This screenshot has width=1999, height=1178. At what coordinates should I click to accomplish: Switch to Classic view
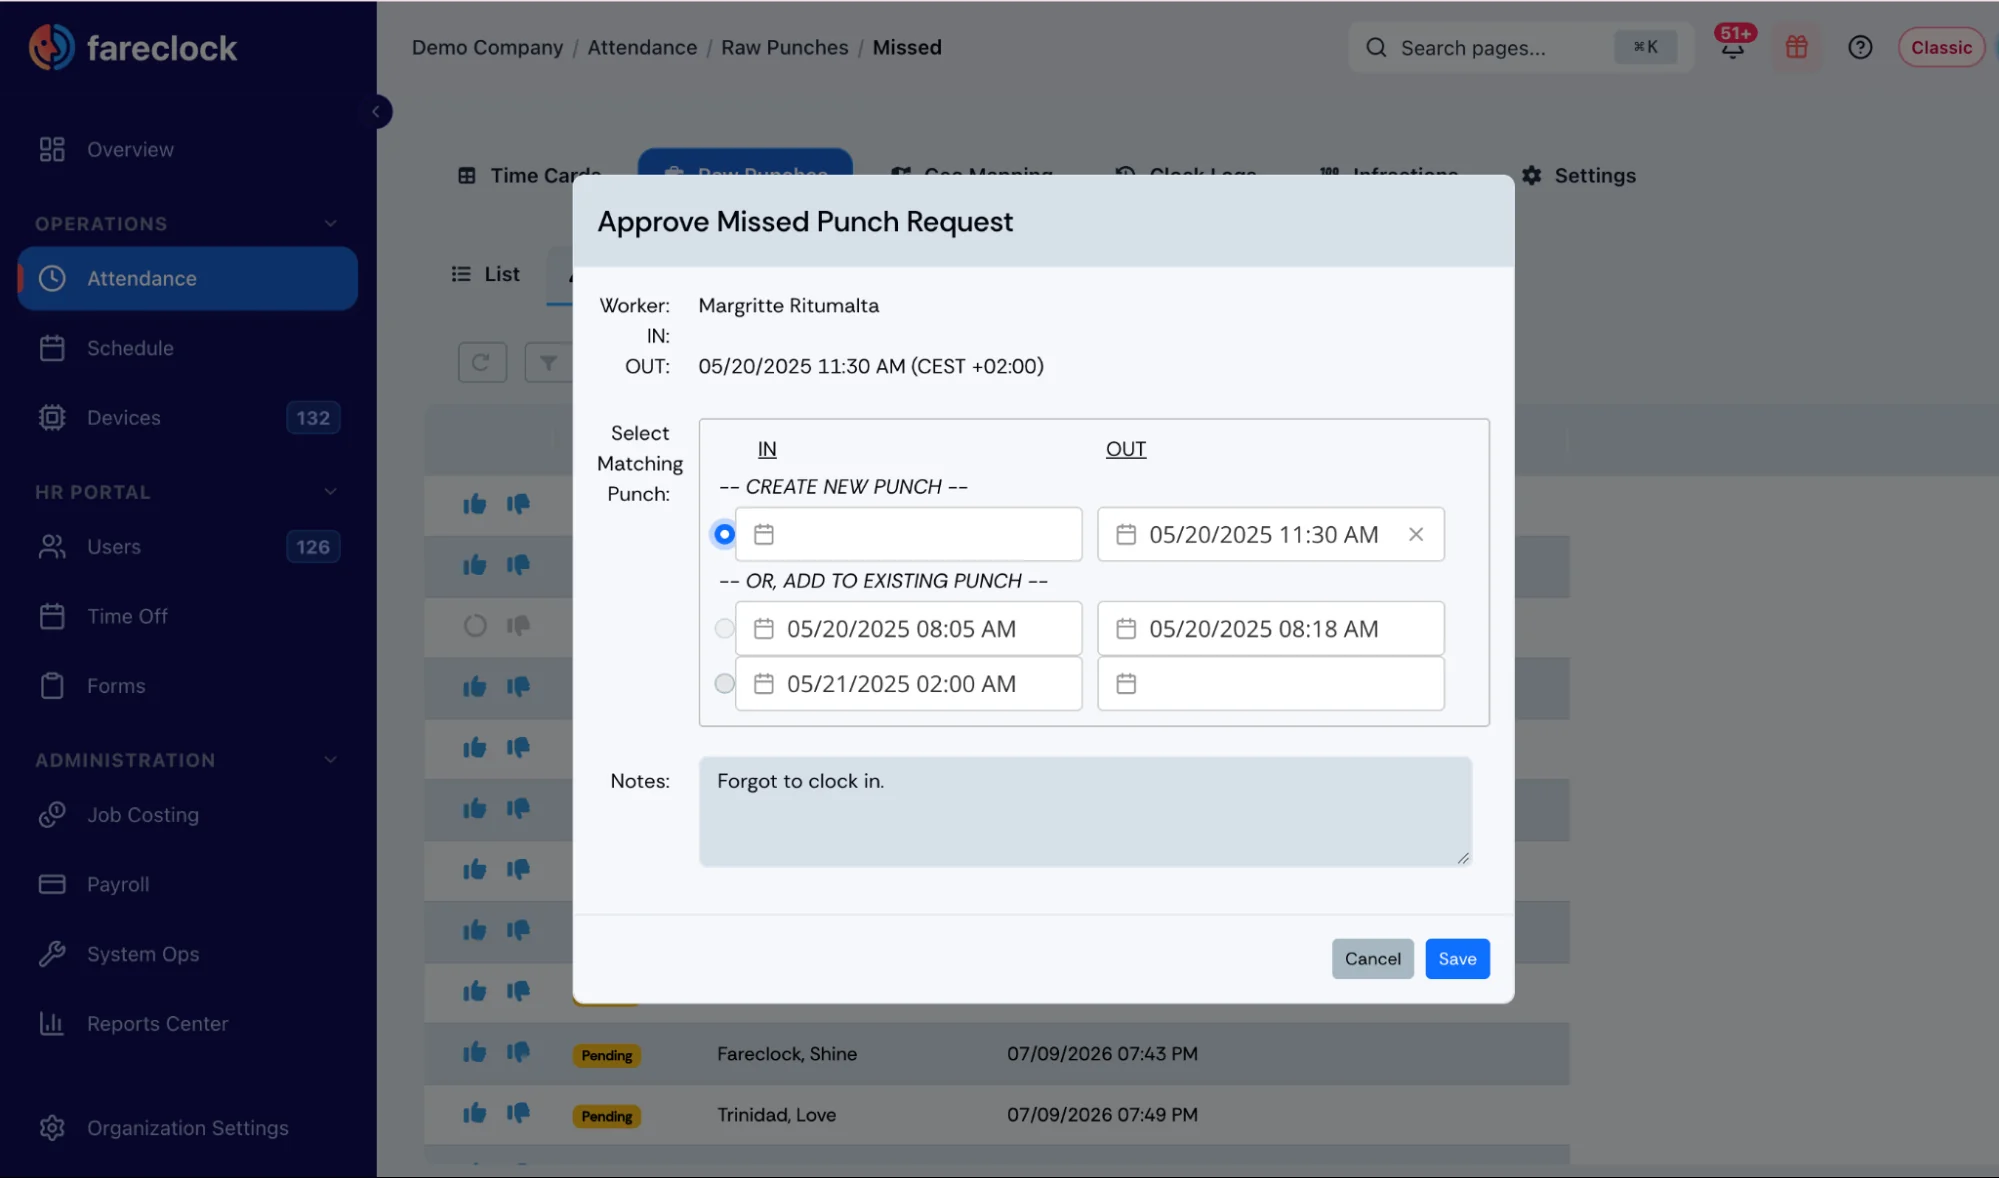click(1941, 47)
